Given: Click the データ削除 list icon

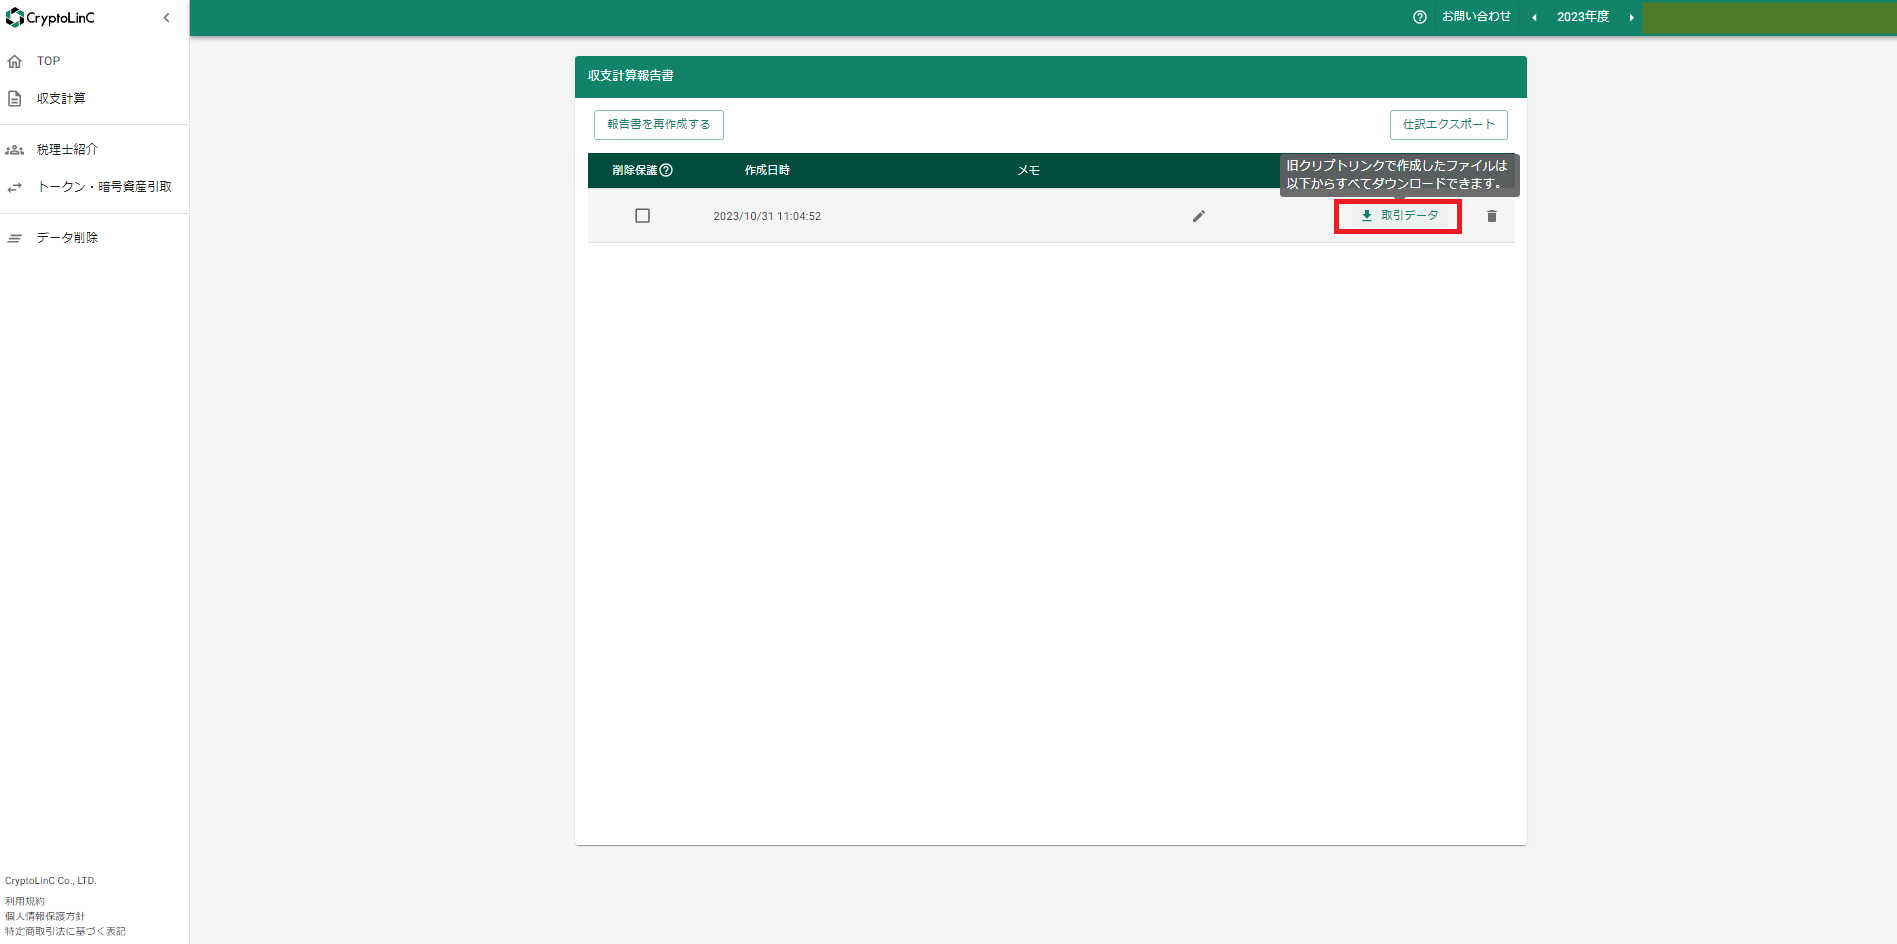Looking at the screenshot, I should (x=15, y=238).
